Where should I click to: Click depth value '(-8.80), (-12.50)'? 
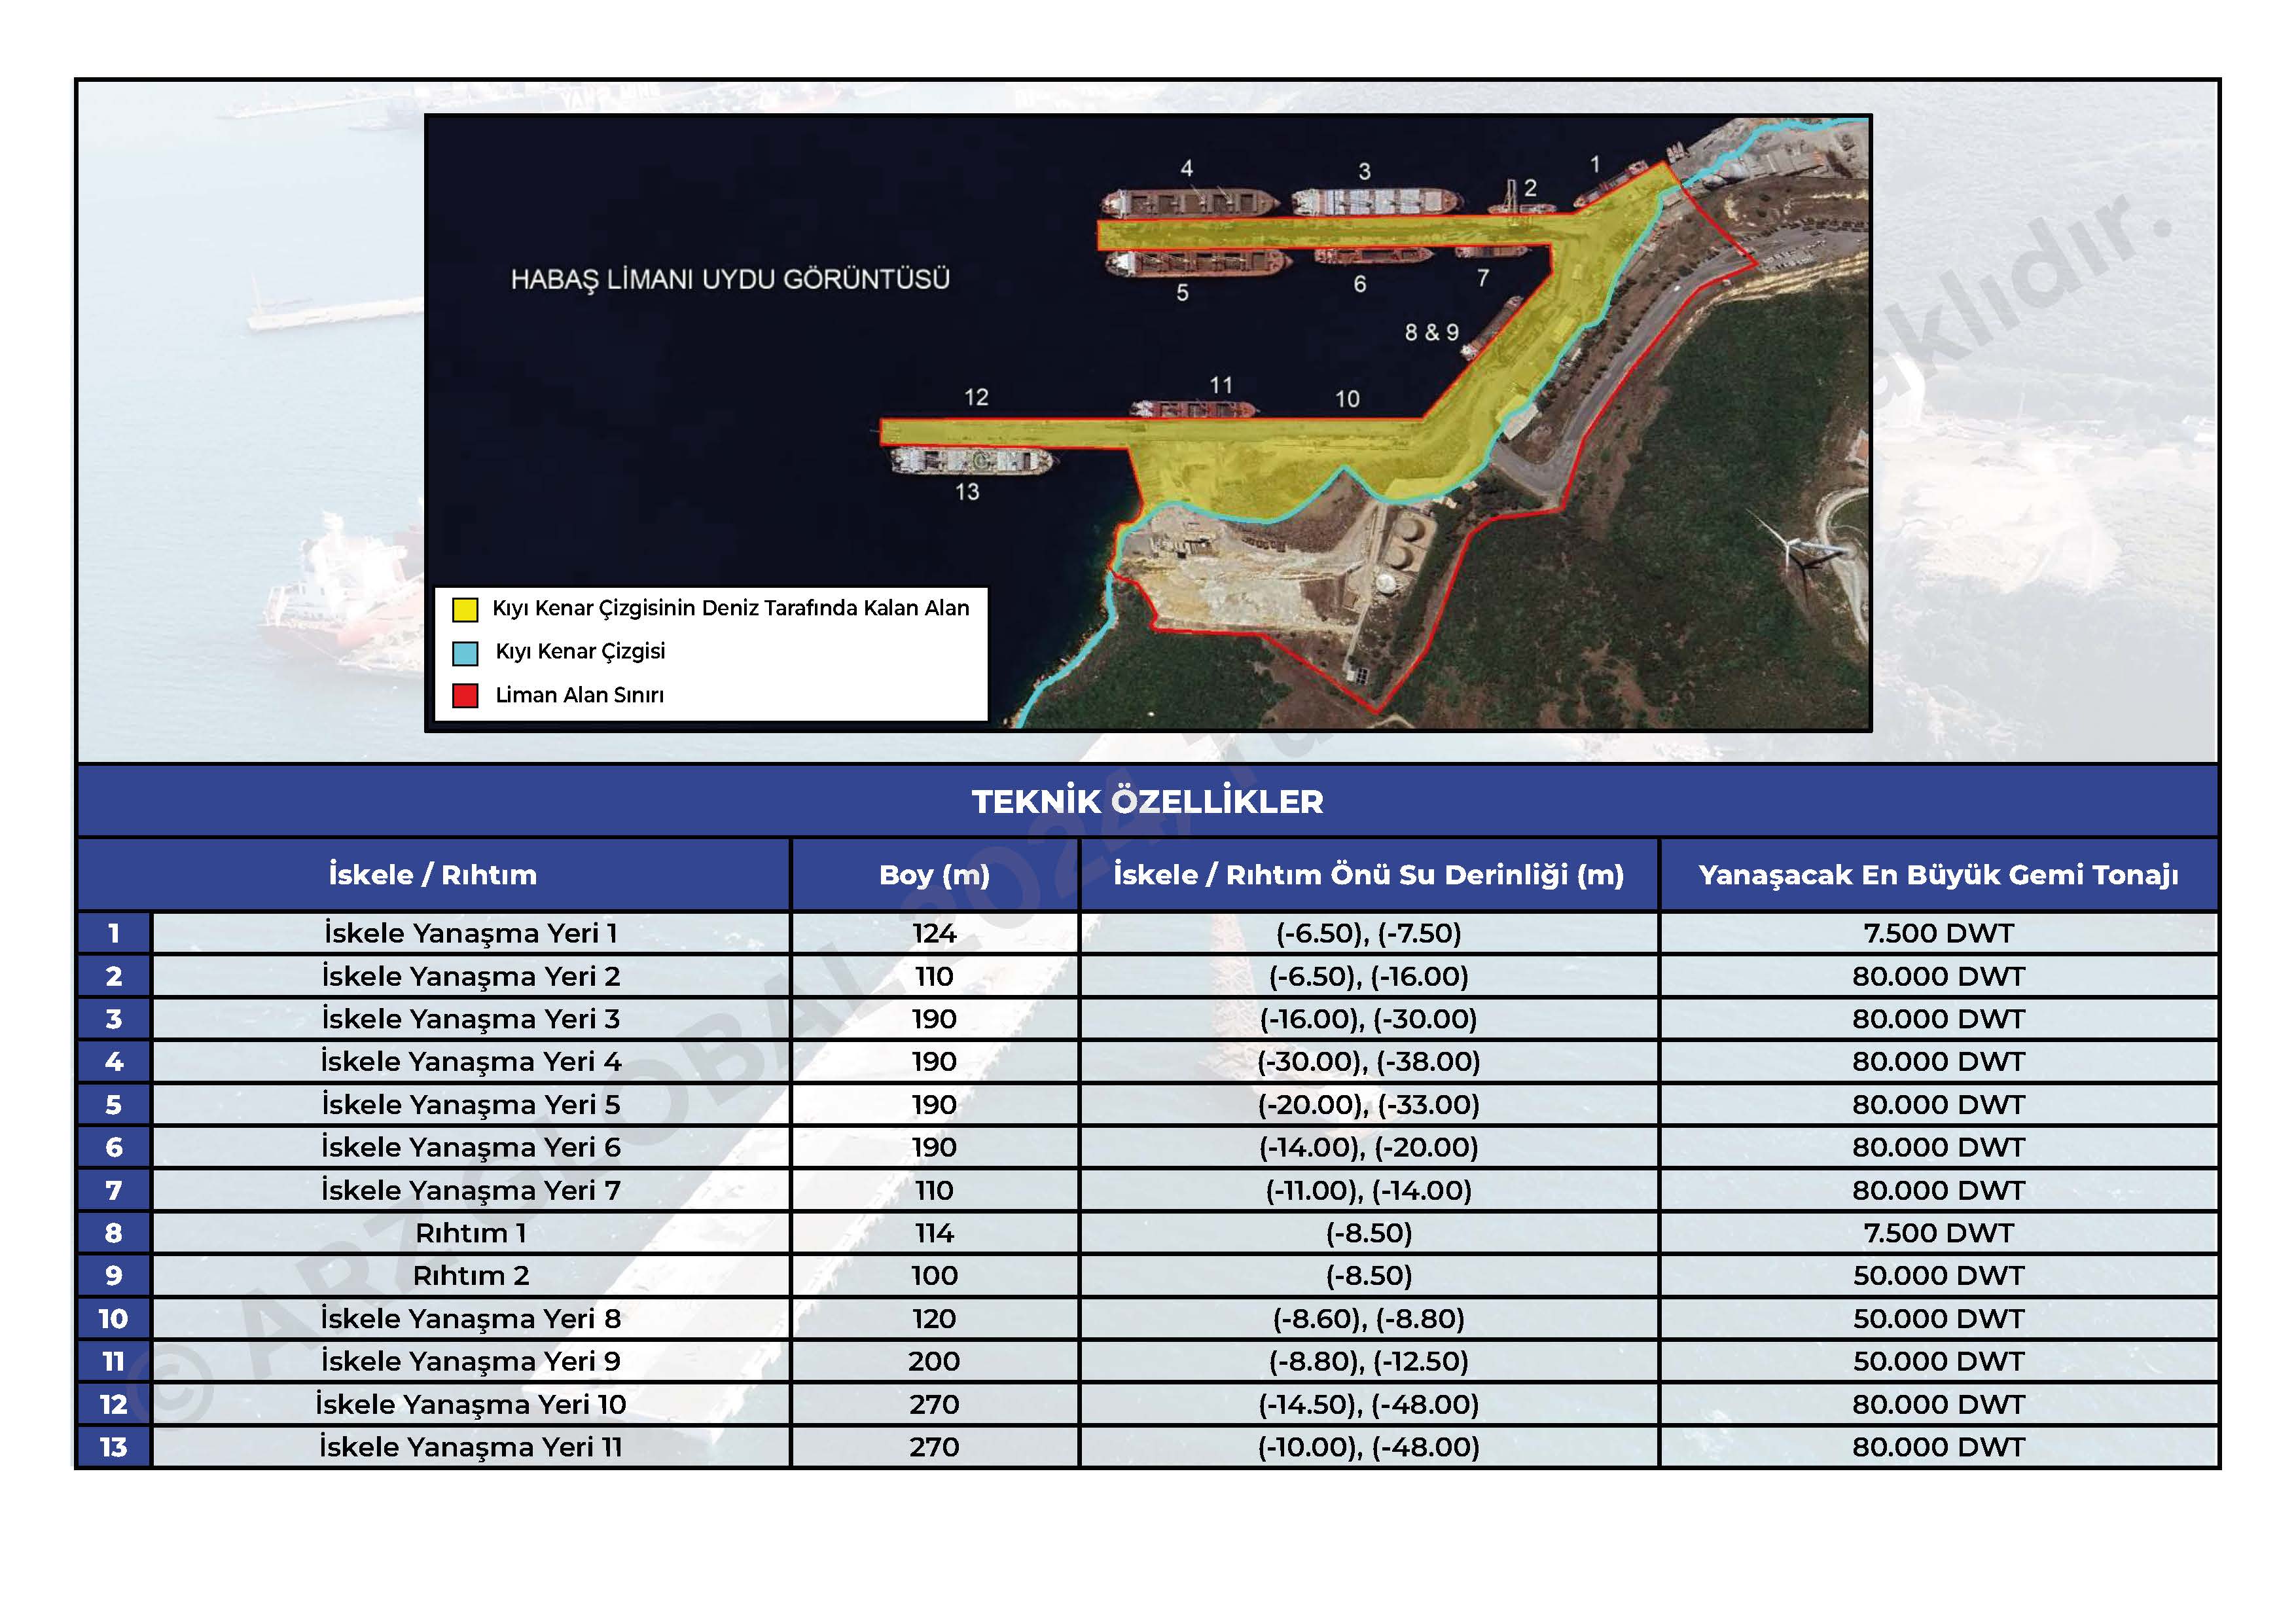1369,1361
